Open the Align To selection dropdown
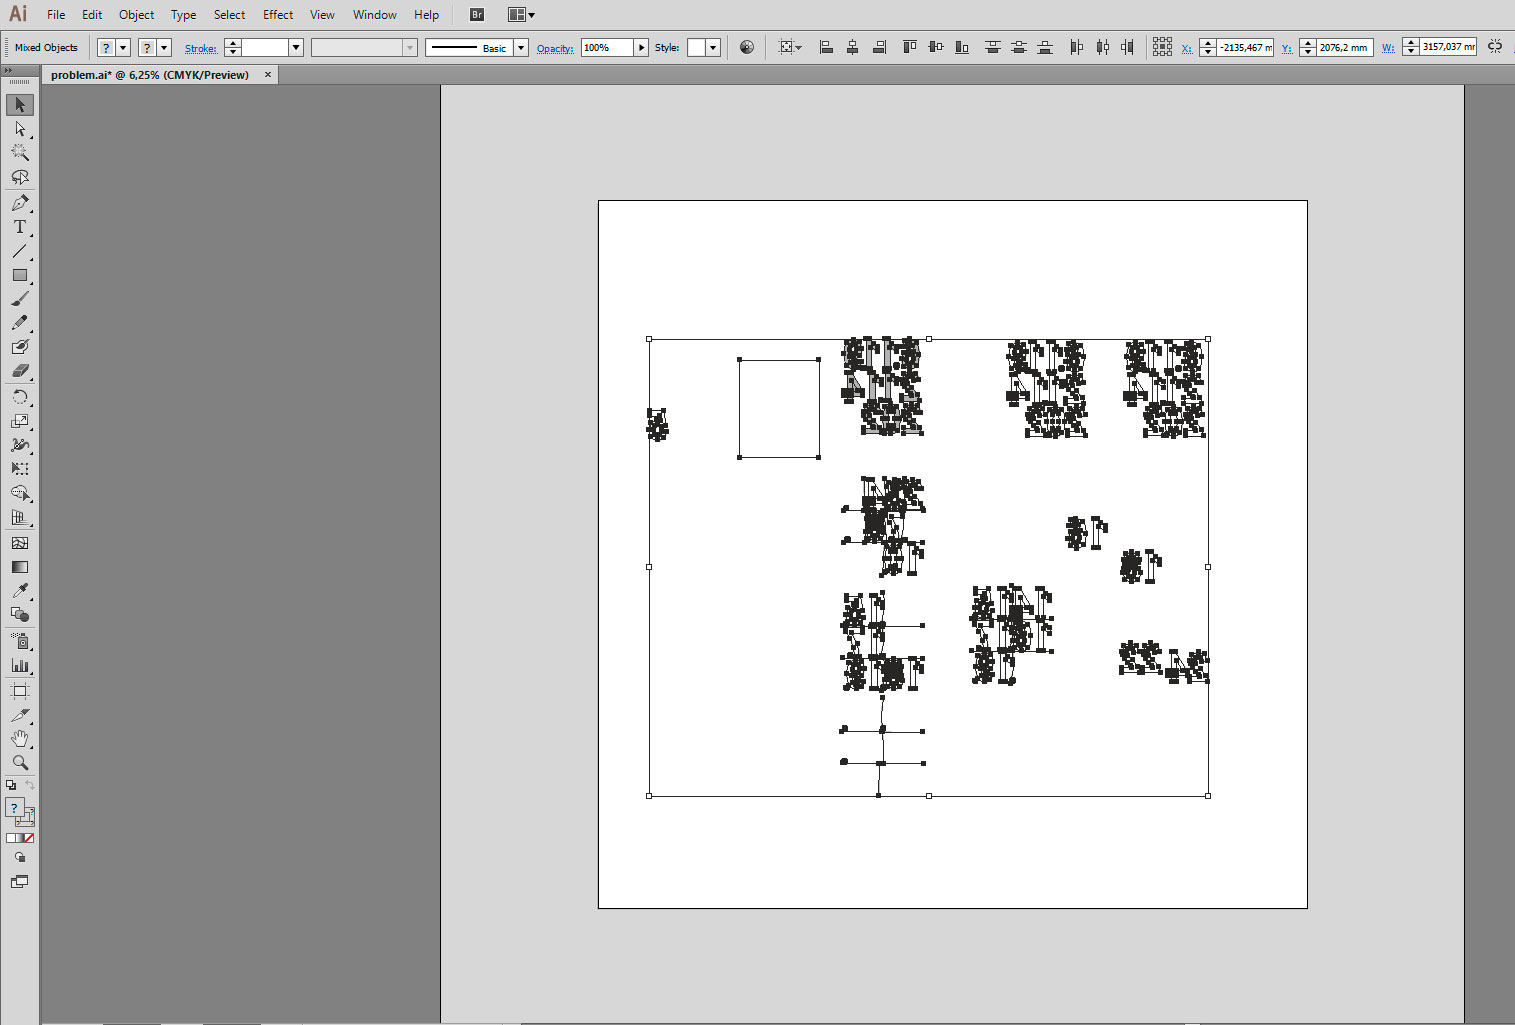 (x=790, y=47)
